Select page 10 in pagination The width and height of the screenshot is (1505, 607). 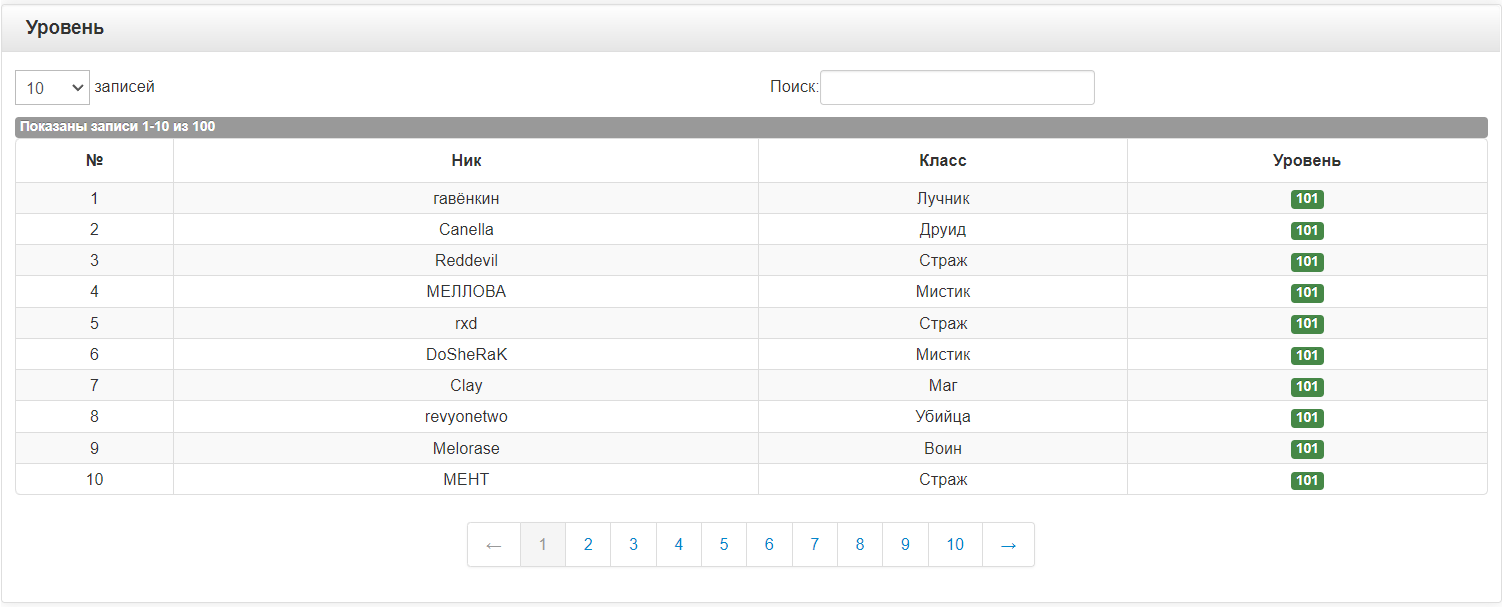pos(955,545)
